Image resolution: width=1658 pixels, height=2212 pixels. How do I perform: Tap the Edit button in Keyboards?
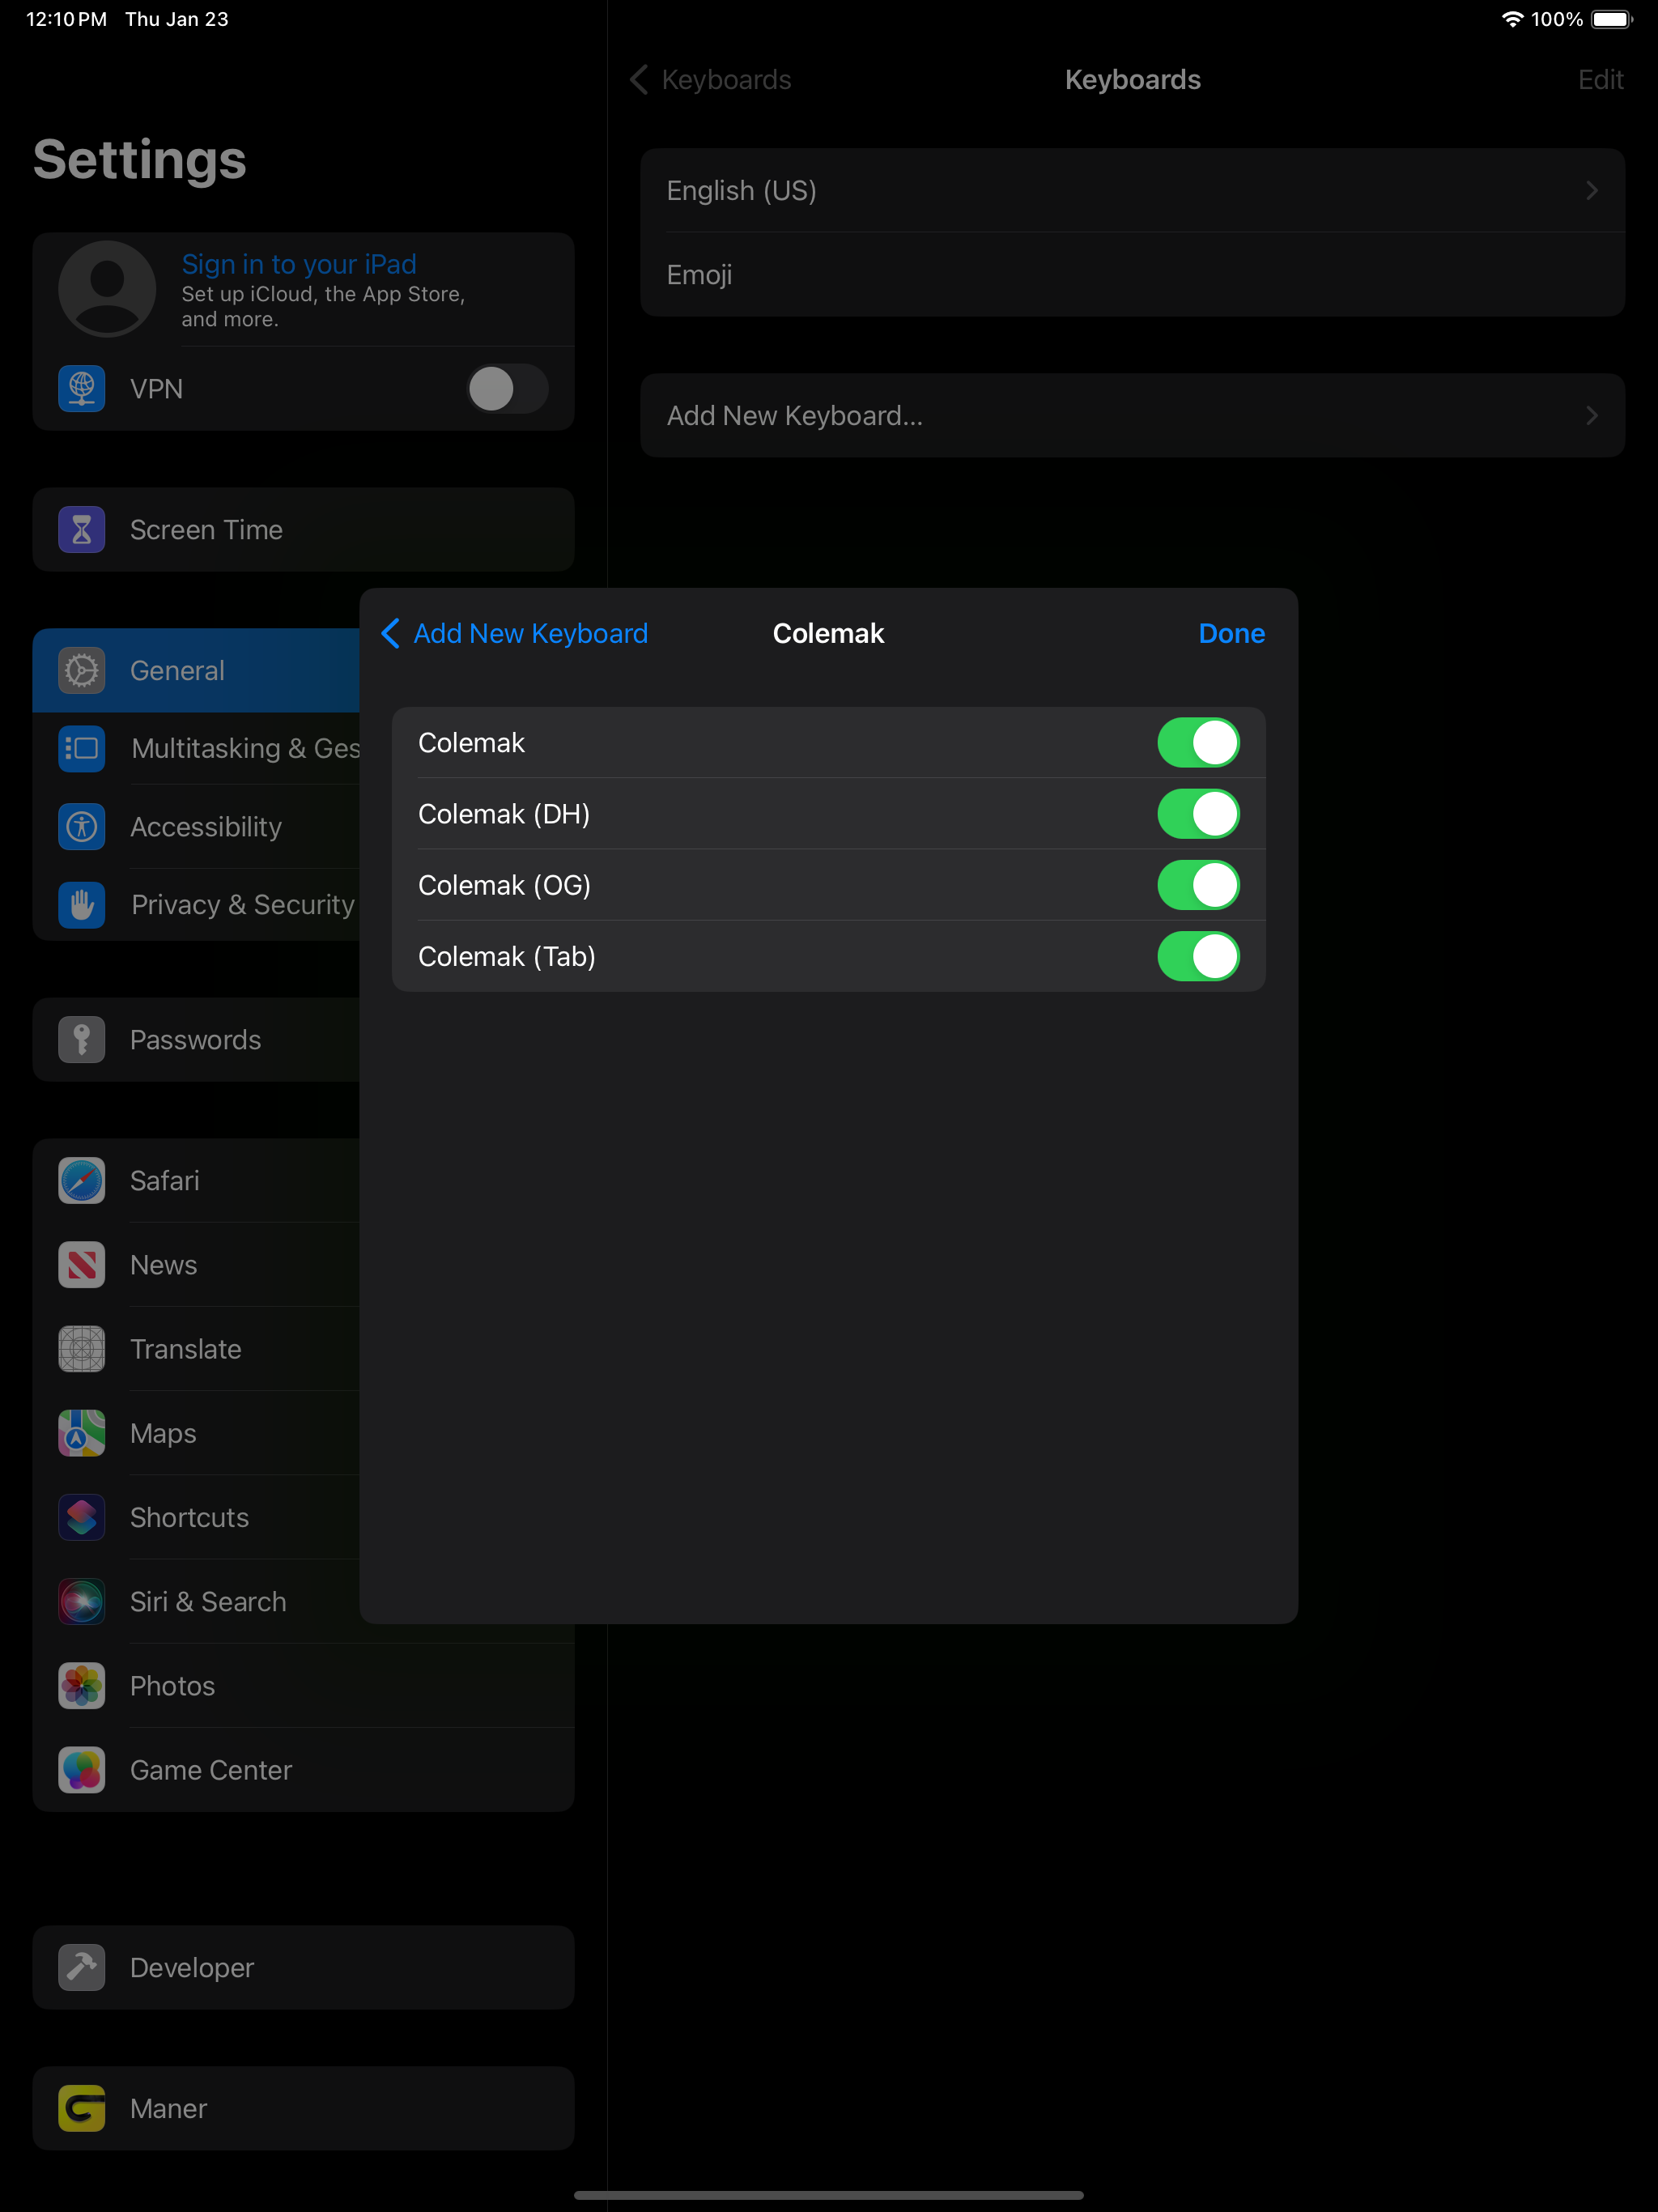pos(1600,80)
